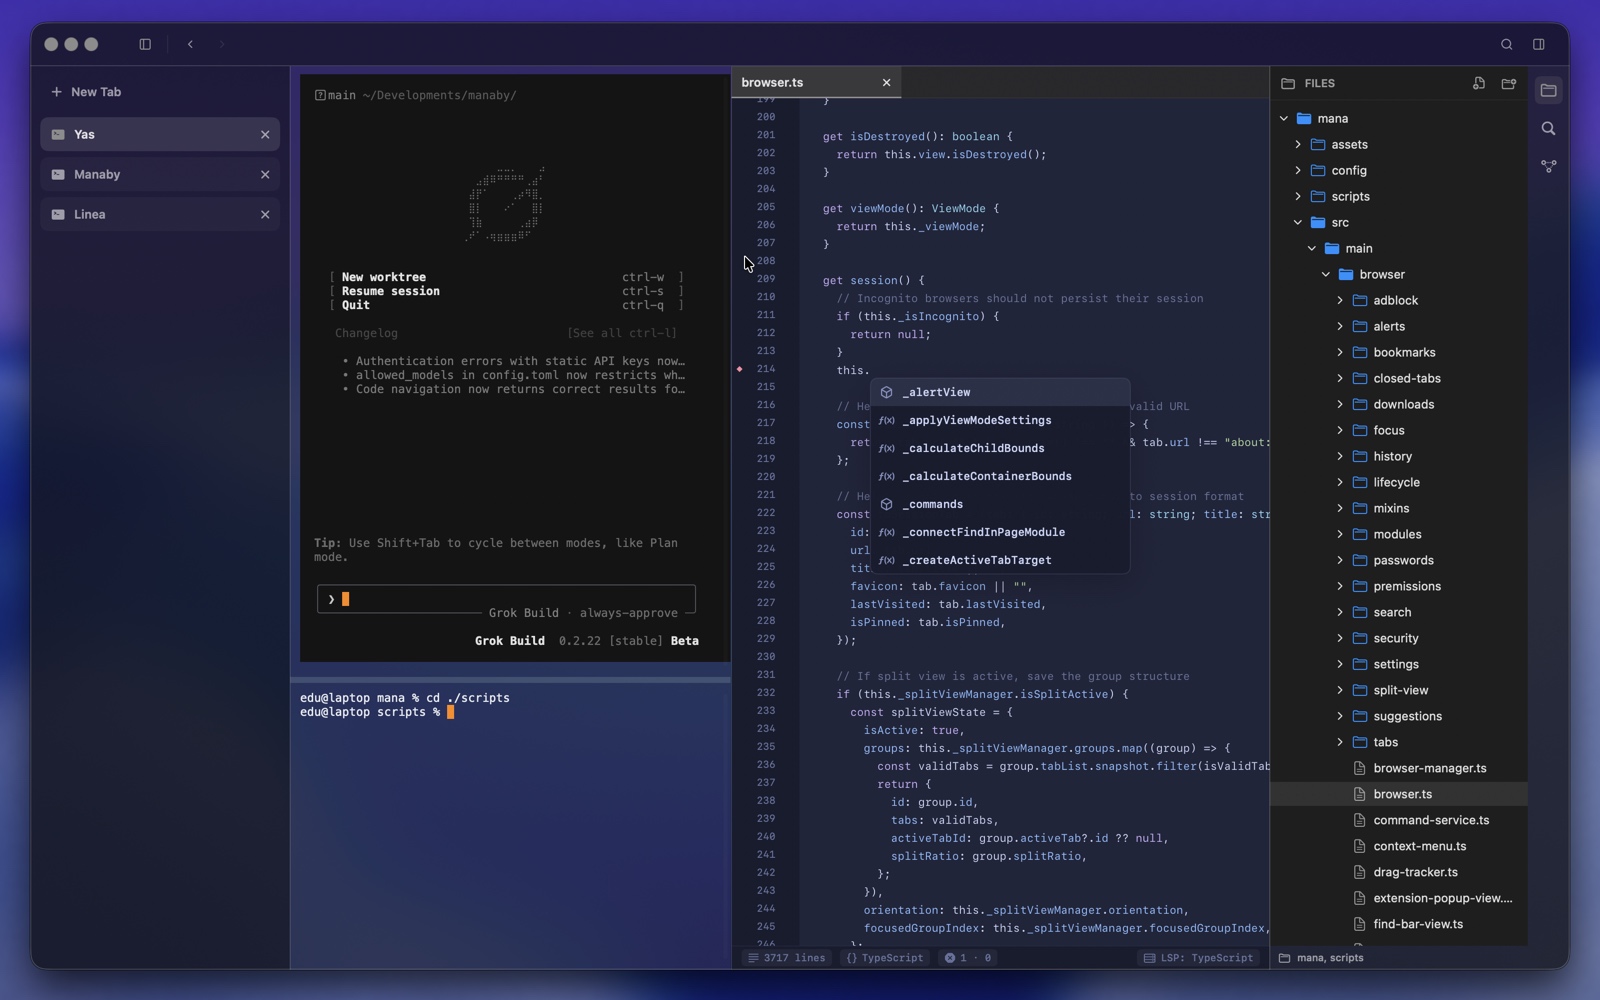Click the FILES panel header folder icon
The image size is (1600, 1000).
click(1288, 83)
